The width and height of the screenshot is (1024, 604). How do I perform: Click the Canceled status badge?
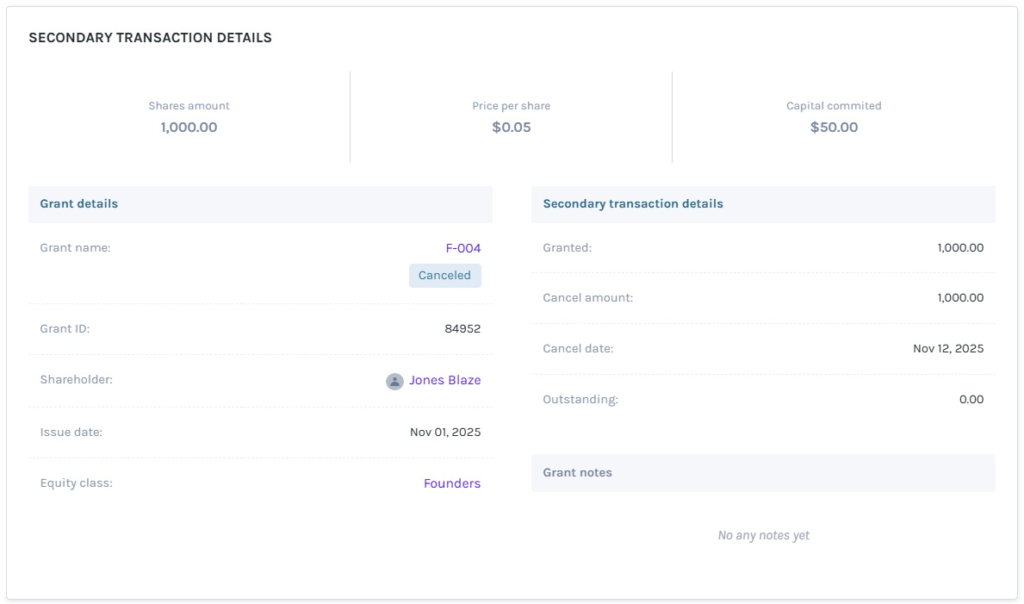click(x=445, y=275)
